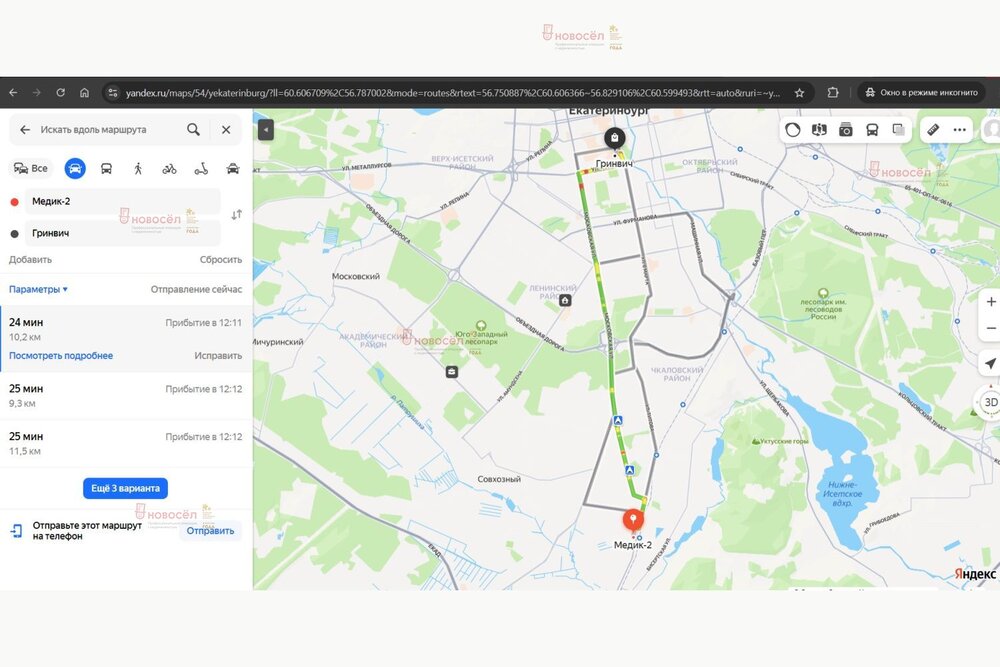Click the Яндекс logo on the map

975,574
